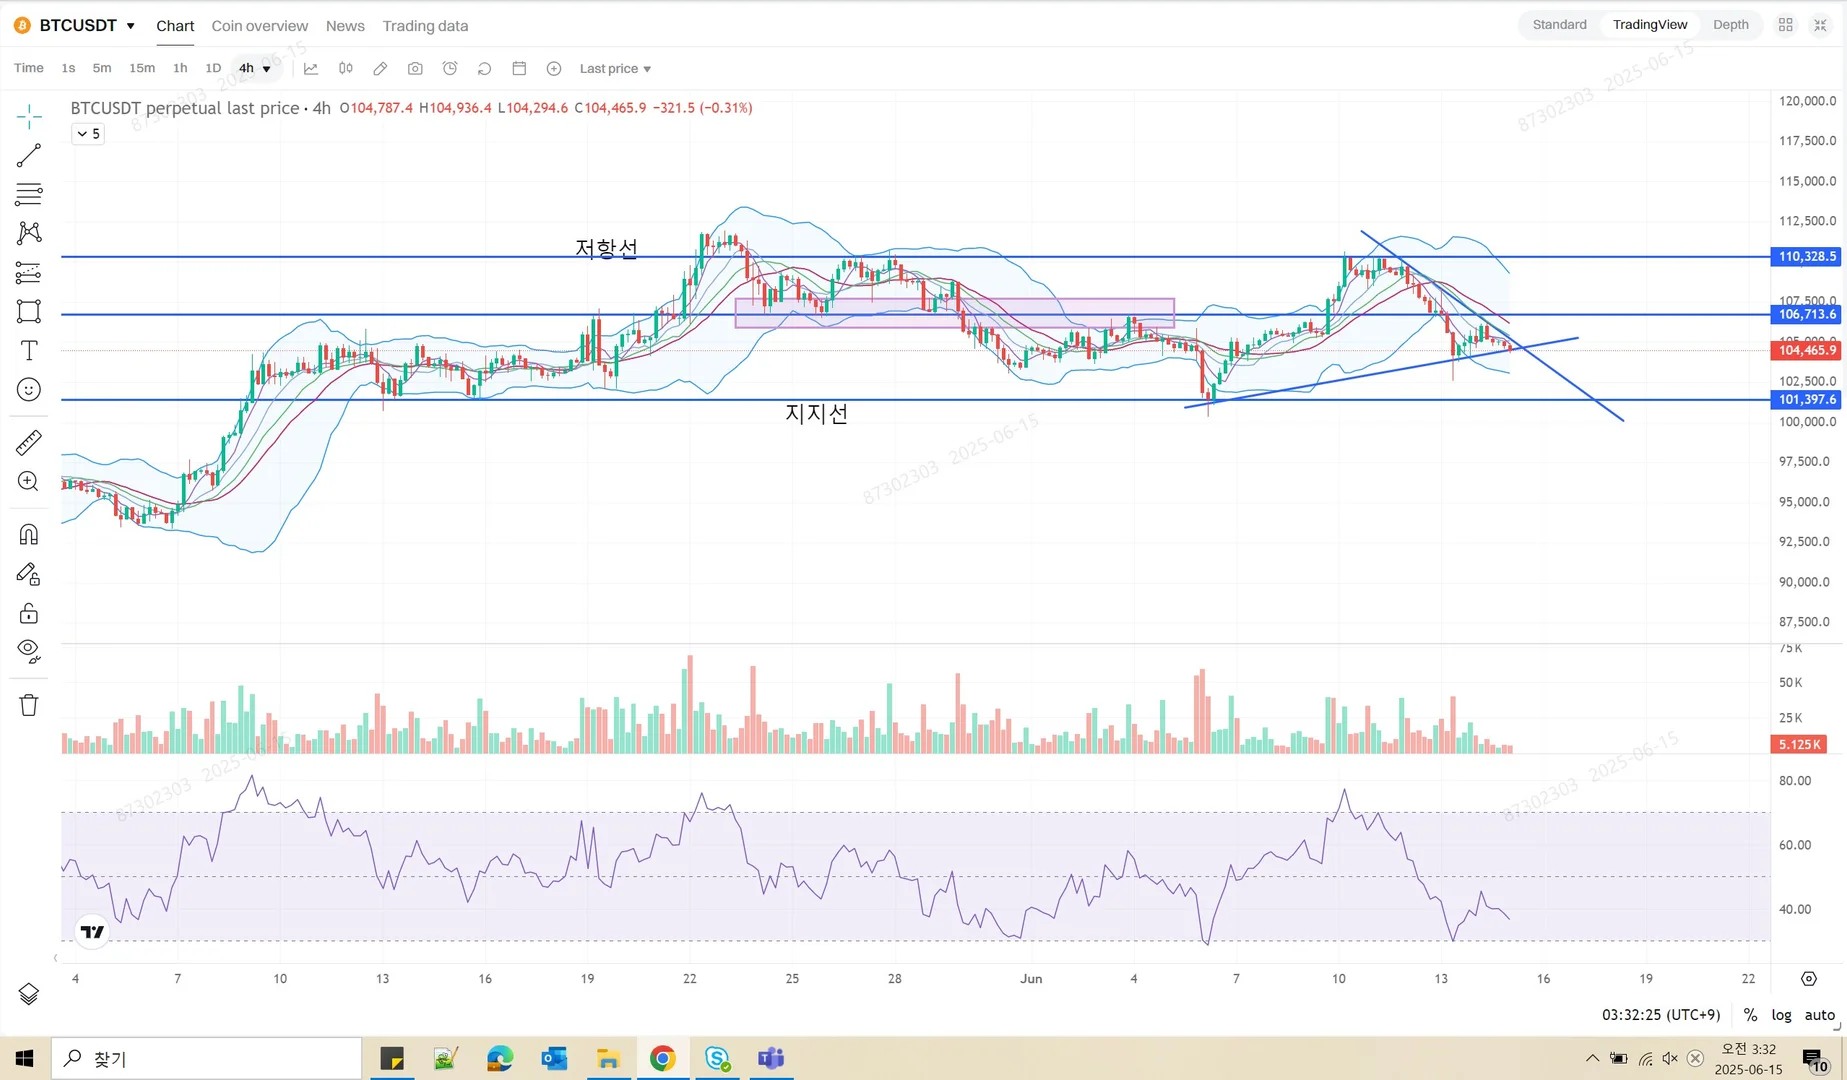The height and width of the screenshot is (1080, 1847).
Task: Toggle log scale on the price axis
Action: click(1782, 1014)
